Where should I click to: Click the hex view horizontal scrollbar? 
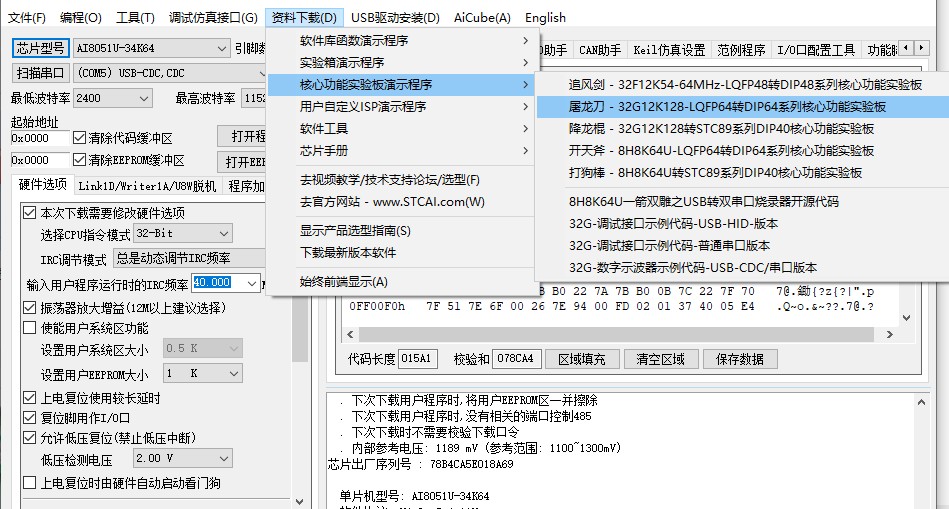click(x=620, y=334)
